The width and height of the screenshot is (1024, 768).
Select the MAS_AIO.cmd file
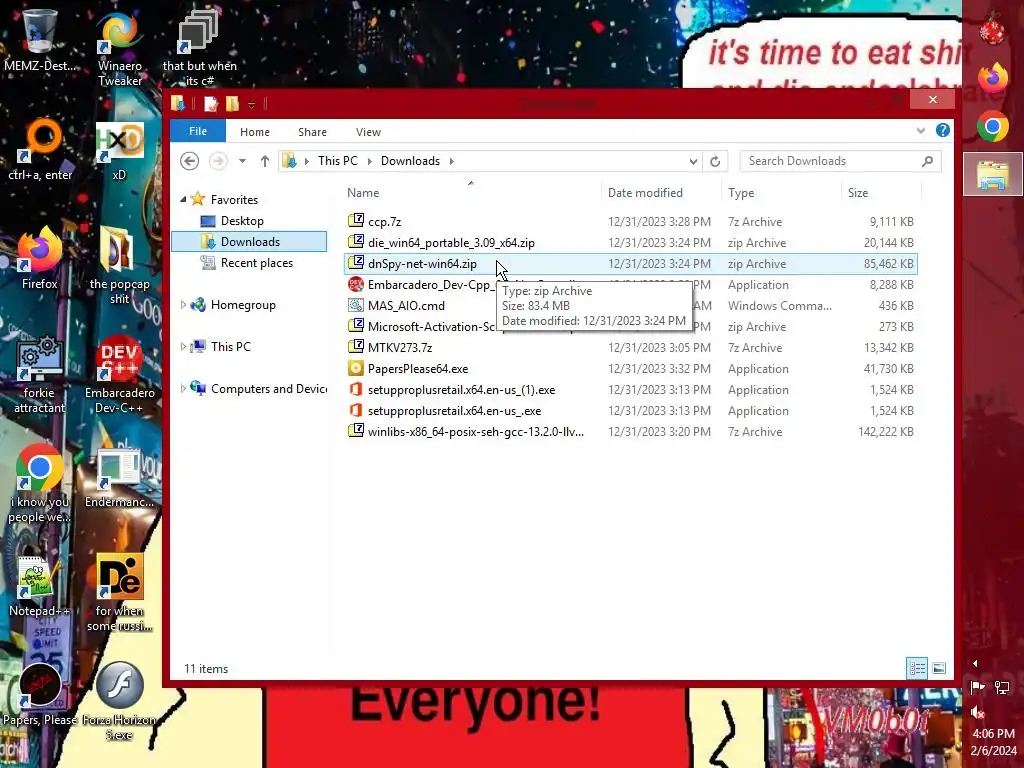631,306
